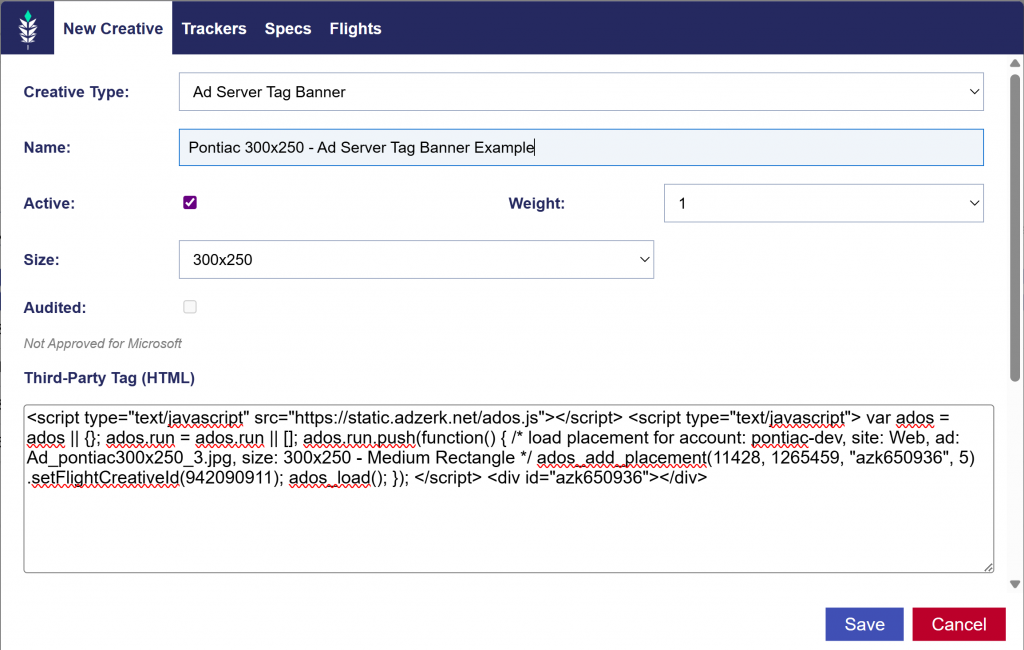This screenshot has height=650, width=1024.
Task: Uncheck the Active checkbox
Action: click(190, 202)
